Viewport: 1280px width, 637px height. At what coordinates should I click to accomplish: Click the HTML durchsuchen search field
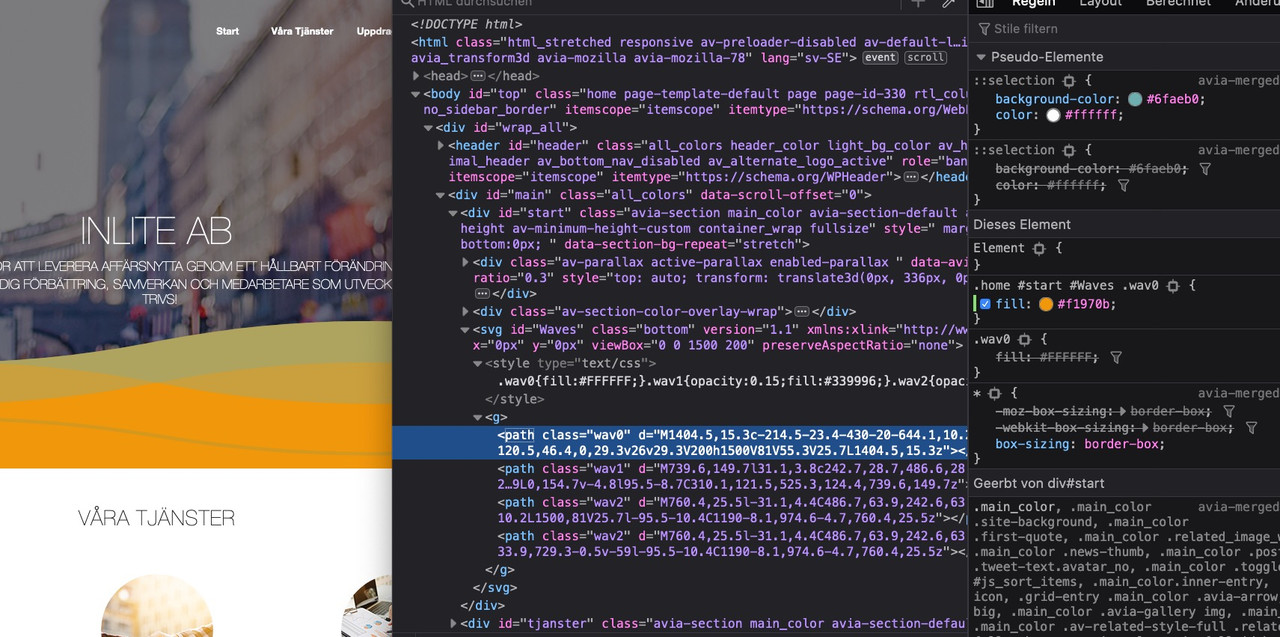click(650, 4)
